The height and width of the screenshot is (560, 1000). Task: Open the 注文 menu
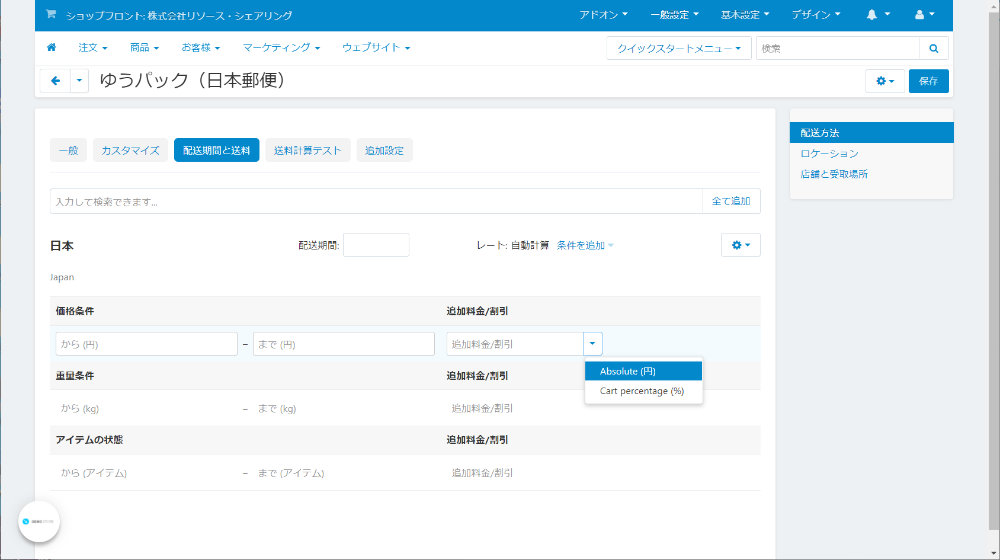tap(92, 48)
